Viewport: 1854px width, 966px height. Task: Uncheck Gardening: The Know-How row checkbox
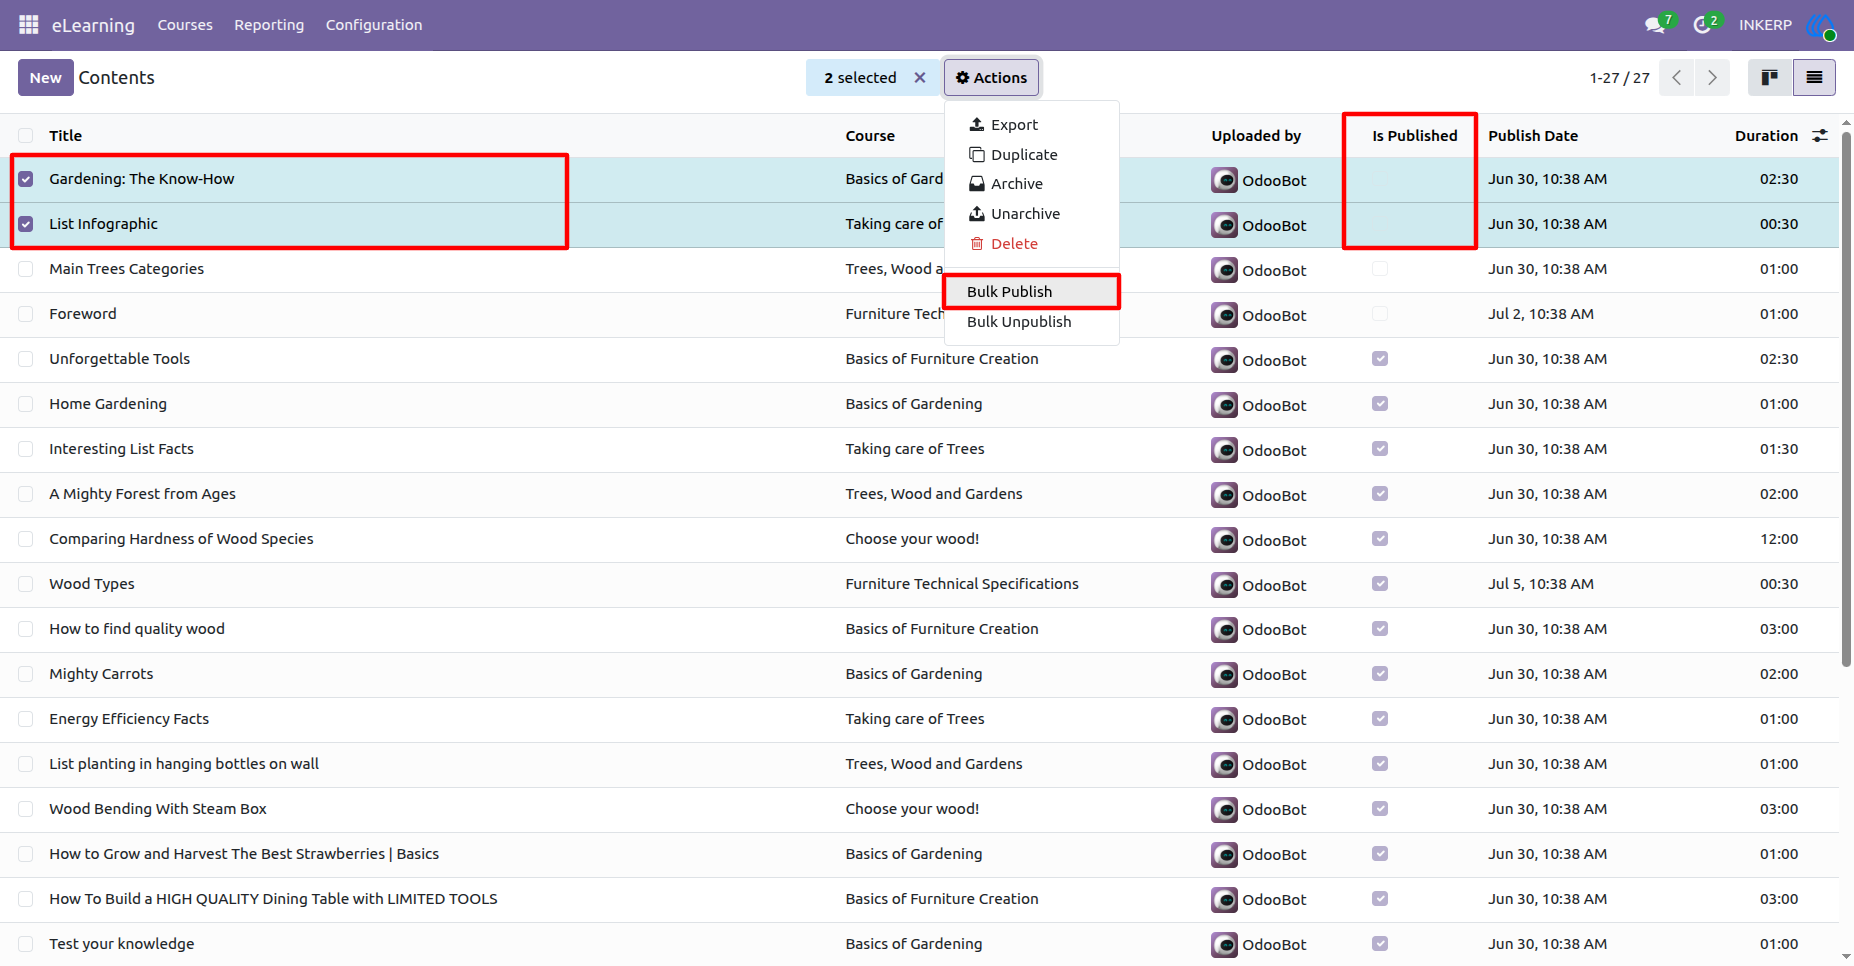pyautogui.click(x=26, y=179)
